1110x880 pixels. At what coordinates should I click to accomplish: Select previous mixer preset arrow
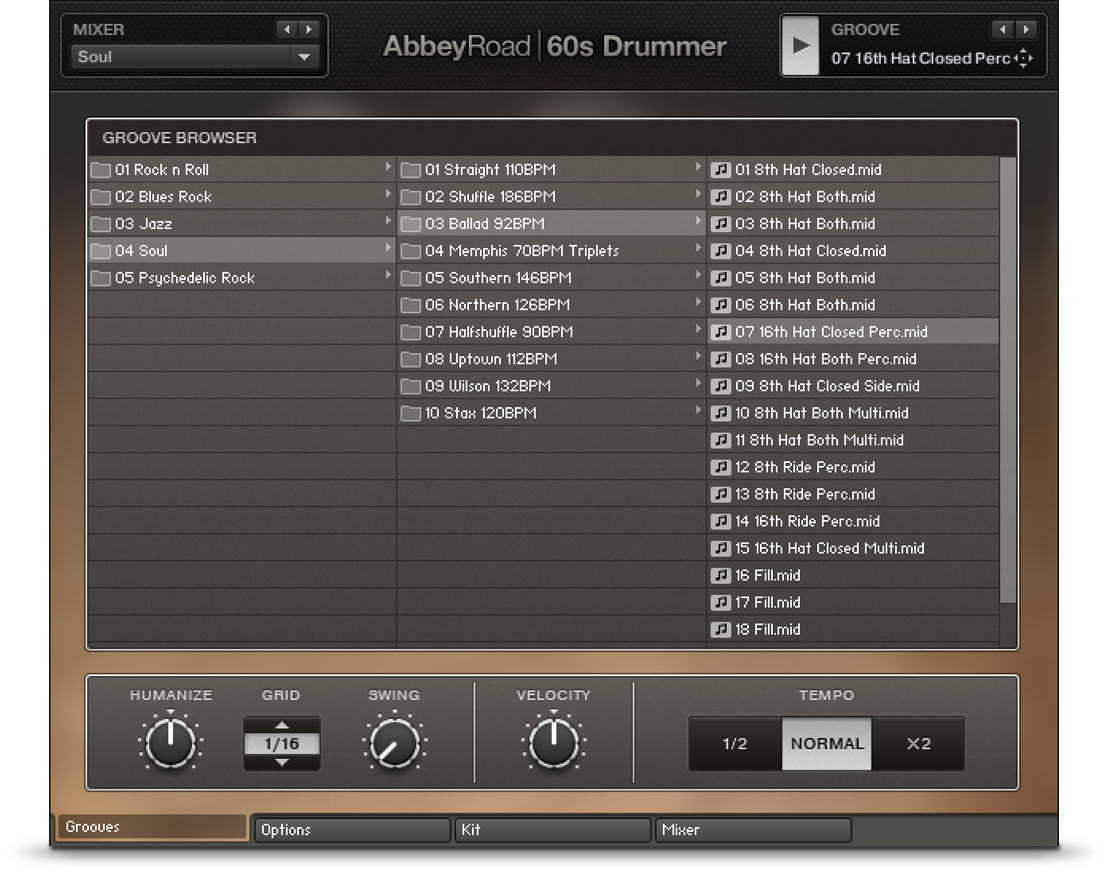pos(286,29)
